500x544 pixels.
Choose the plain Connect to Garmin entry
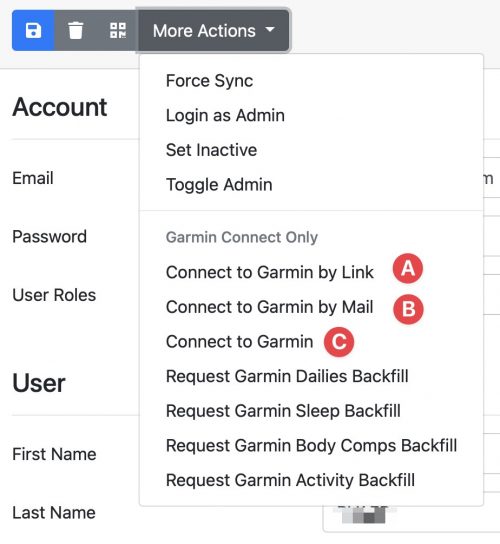pyautogui.click(x=239, y=342)
